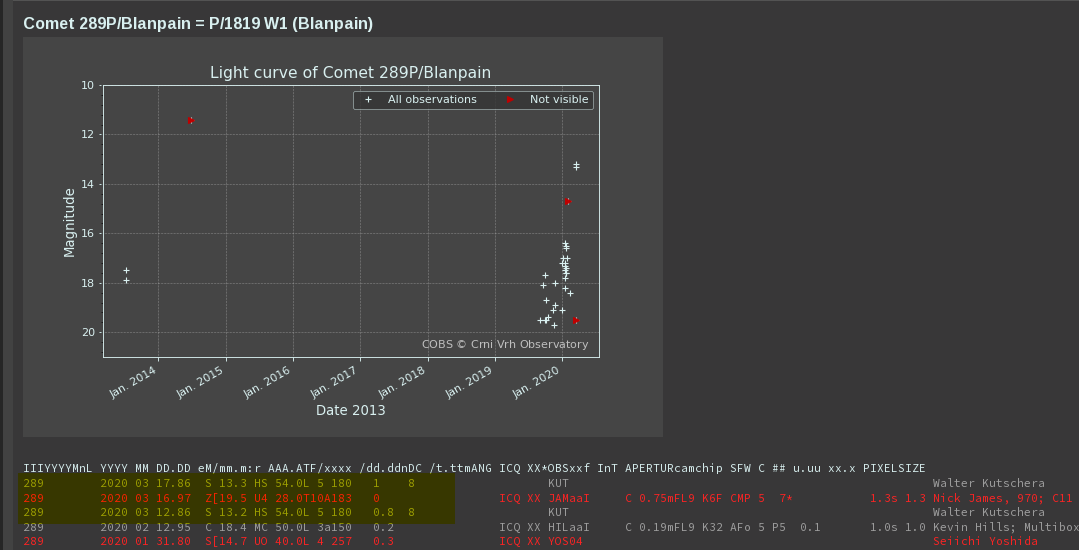Click the 'COBS © Crni Vrh Observatory' credit
The image size is (1079, 550).
[x=504, y=344]
